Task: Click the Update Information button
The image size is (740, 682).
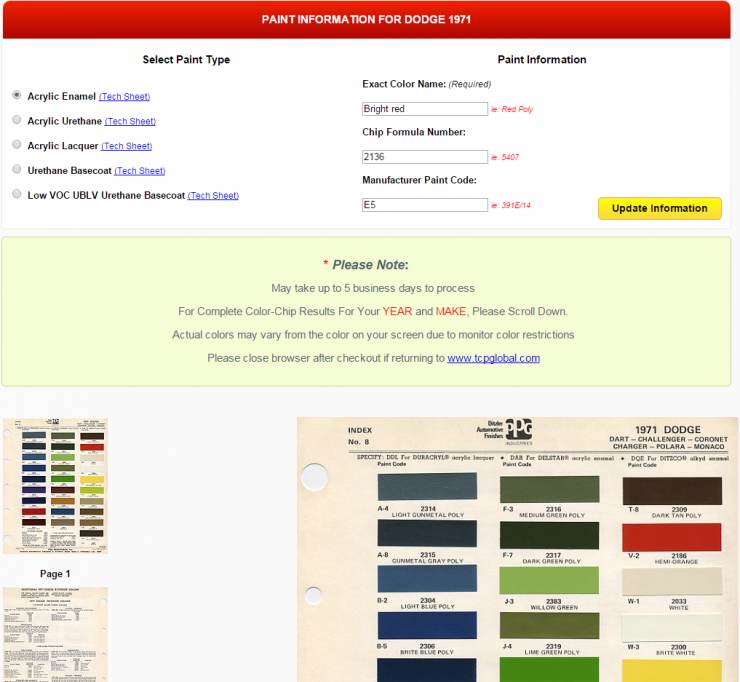Action: pyautogui.click(x=660, y=209)
